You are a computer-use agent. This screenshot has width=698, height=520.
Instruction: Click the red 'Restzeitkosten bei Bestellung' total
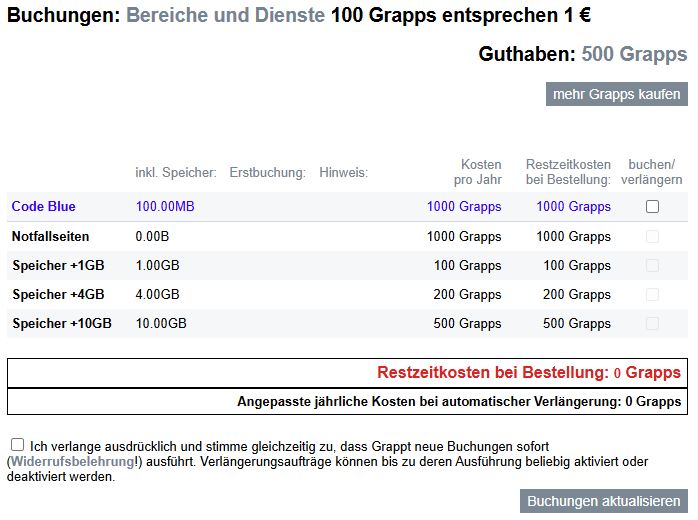(529, 373)
